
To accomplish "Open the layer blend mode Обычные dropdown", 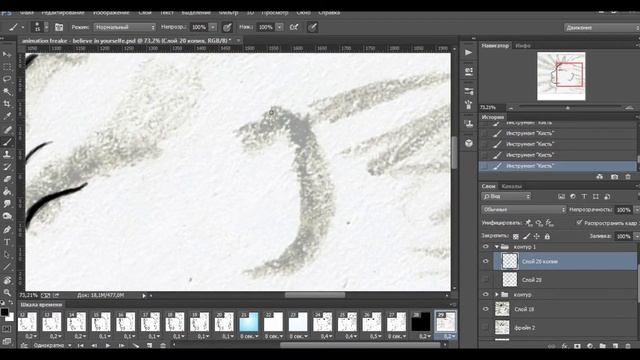I will point(524,210).
